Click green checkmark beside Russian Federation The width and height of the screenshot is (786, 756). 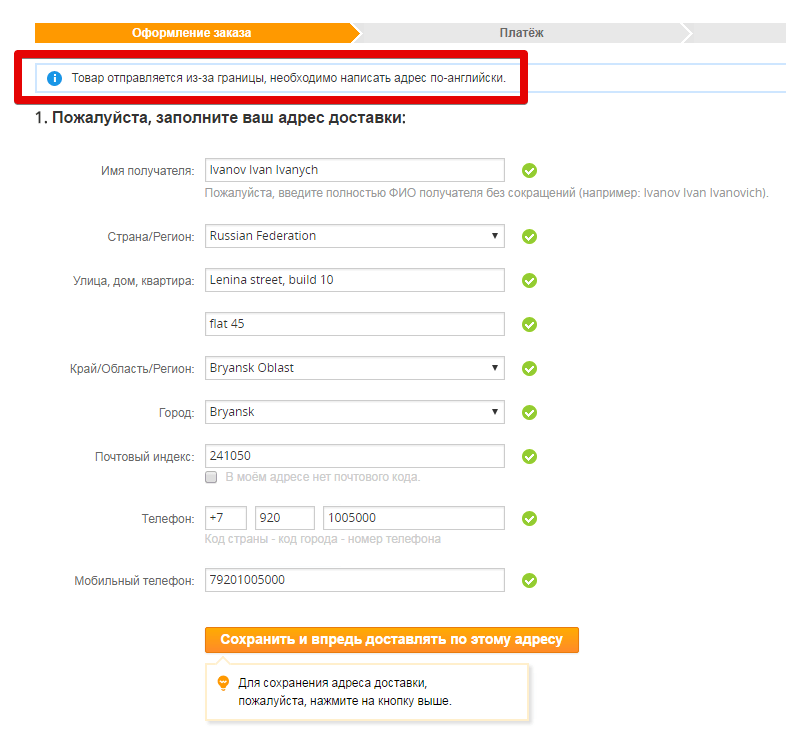(x=529, y=237)
